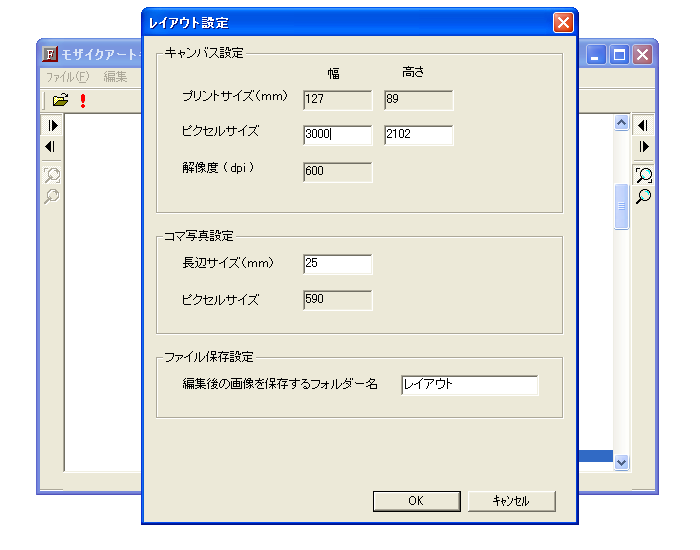
Task: Click the プリントサイズ(mm) label
Action: [234, 96]
